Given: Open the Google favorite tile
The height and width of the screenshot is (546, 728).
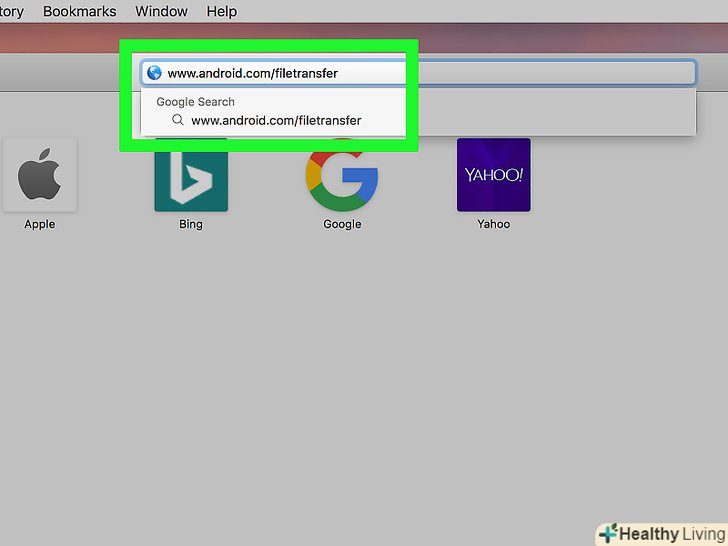Looking at the screenshot, I should [342, 175].
